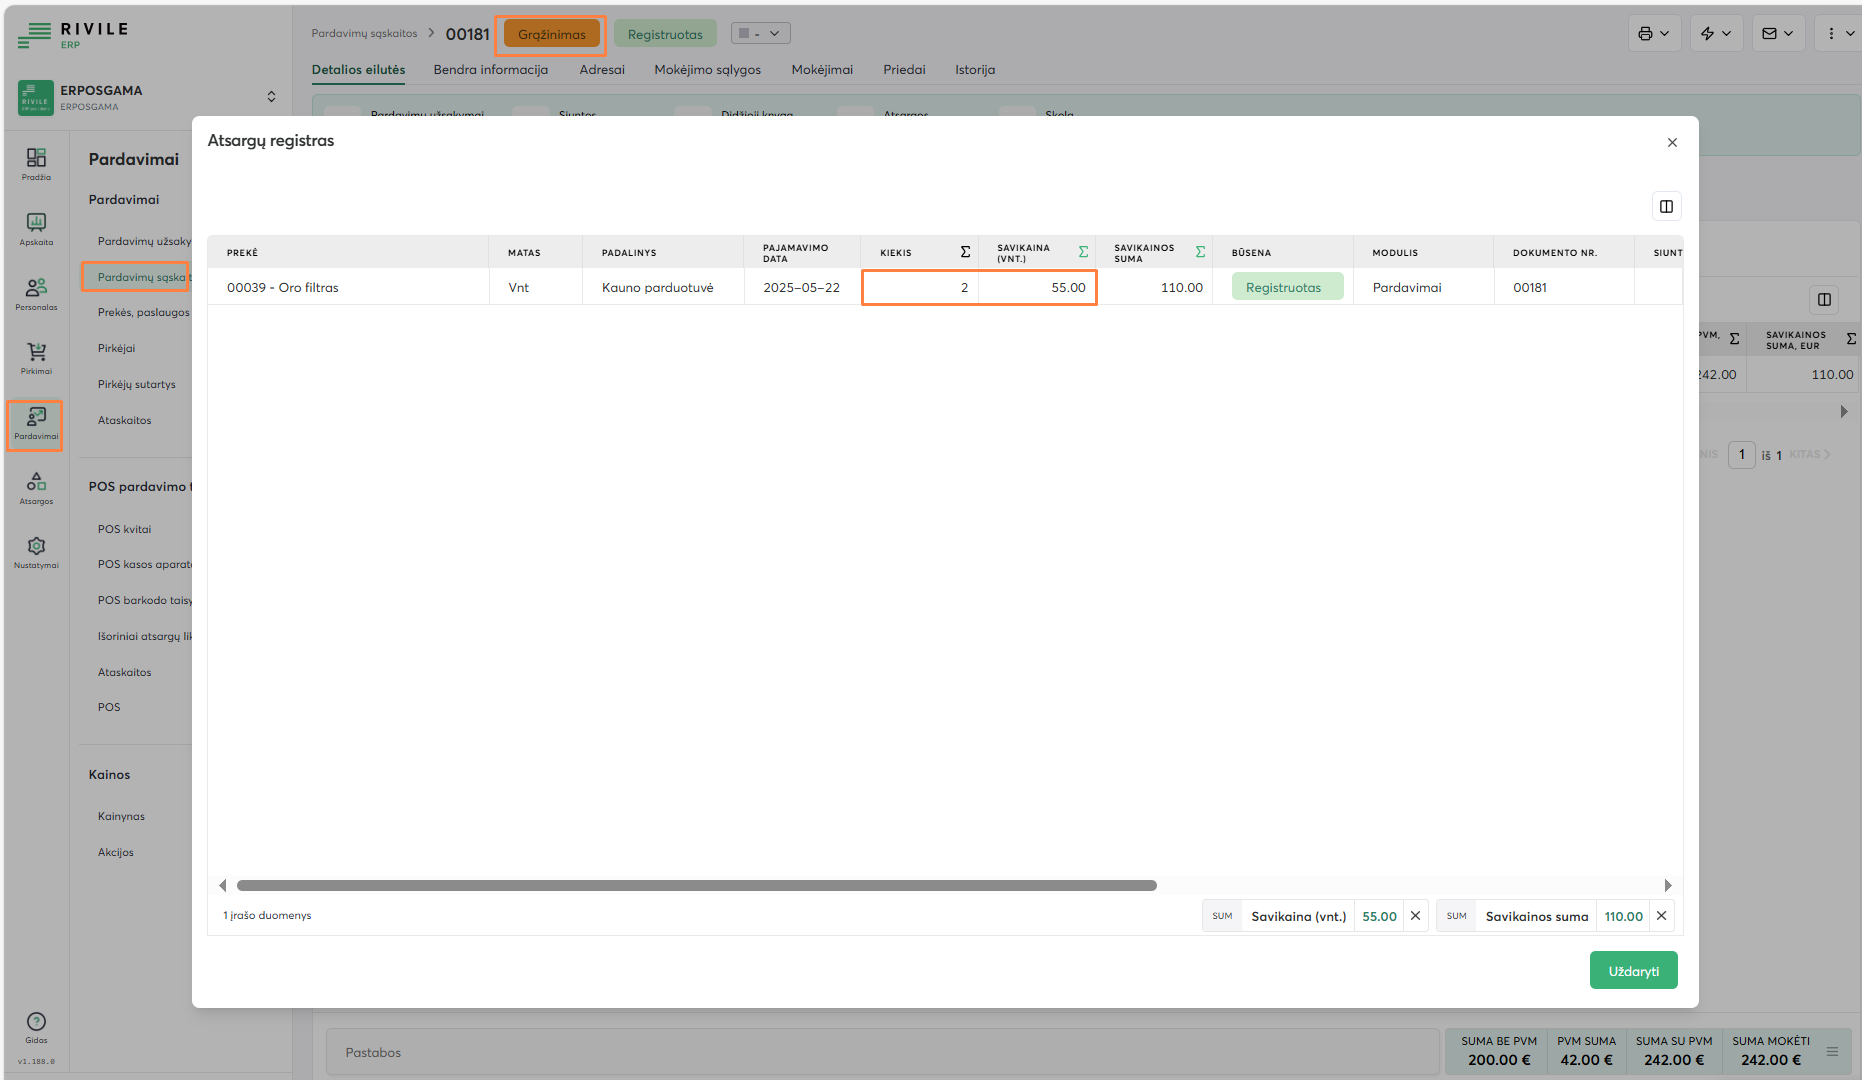1862x1080 pixels.
Task: Open column chooser icon in Atsargų registras
Action: coord(1666,206)
